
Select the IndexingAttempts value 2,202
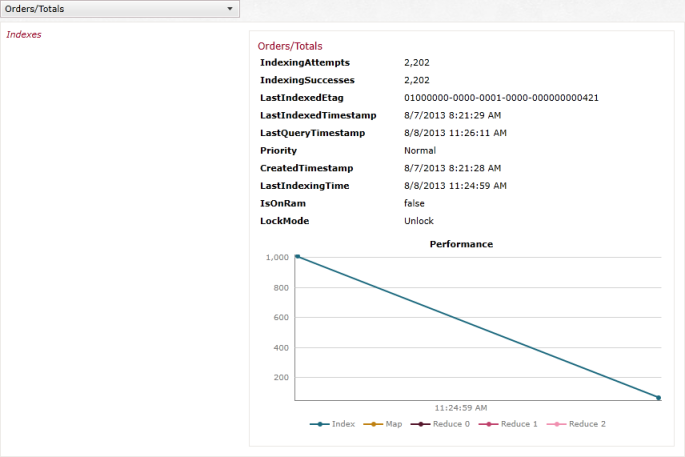click(417, 62)
